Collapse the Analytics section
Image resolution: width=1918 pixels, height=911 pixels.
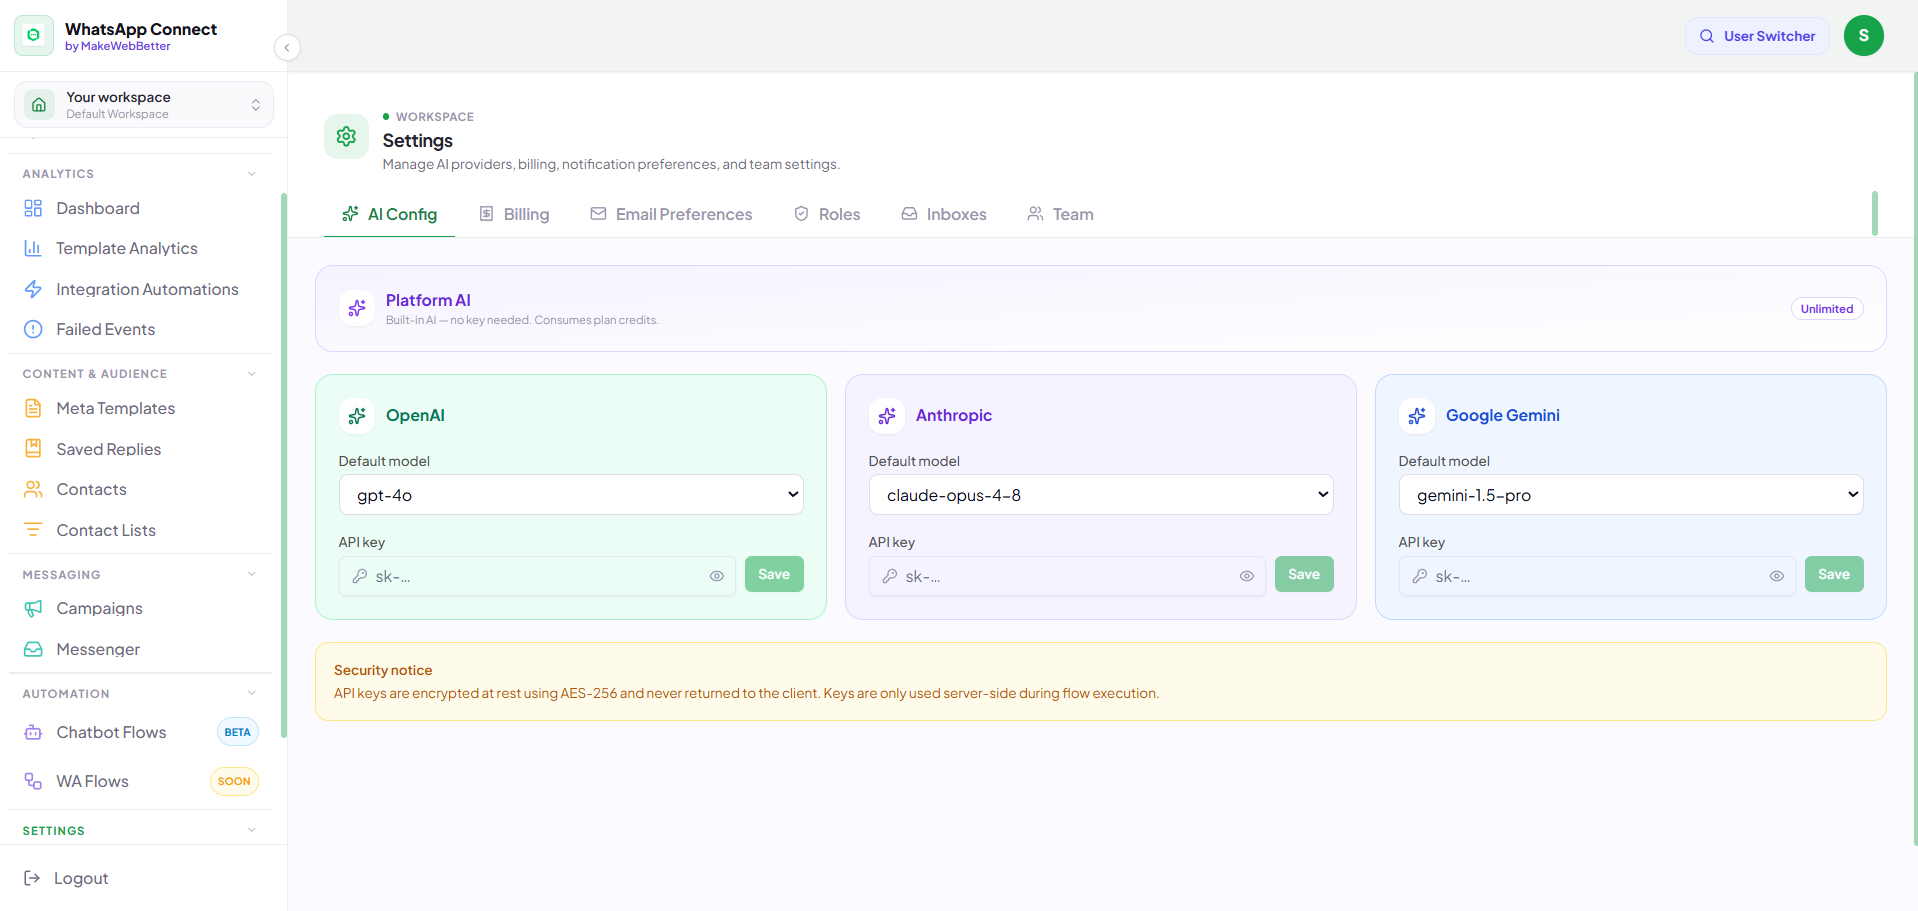click(252, 174)
